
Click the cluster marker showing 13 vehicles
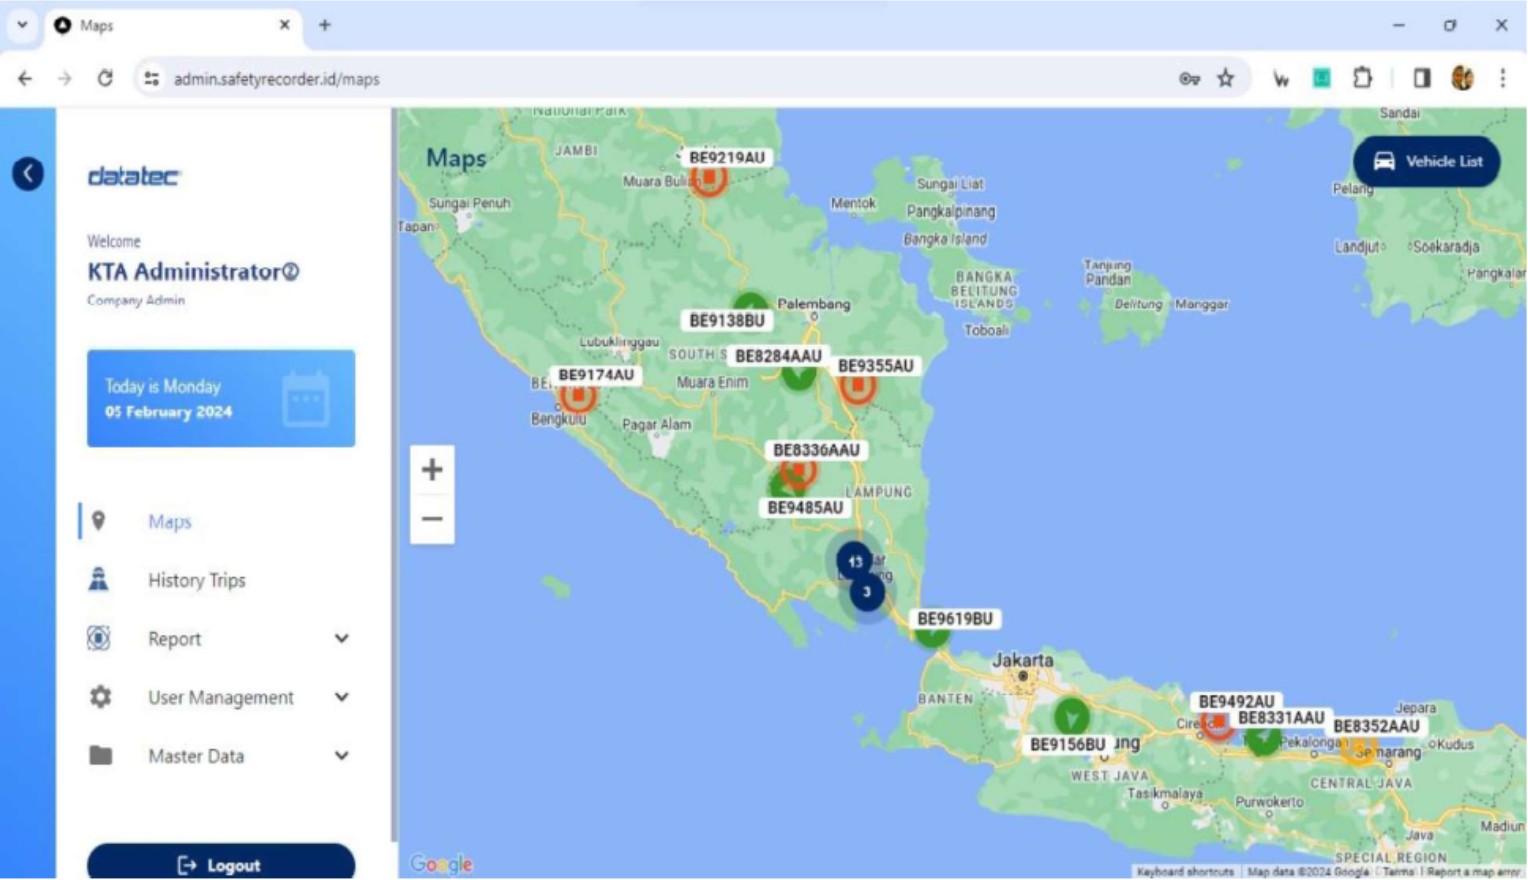854,561
